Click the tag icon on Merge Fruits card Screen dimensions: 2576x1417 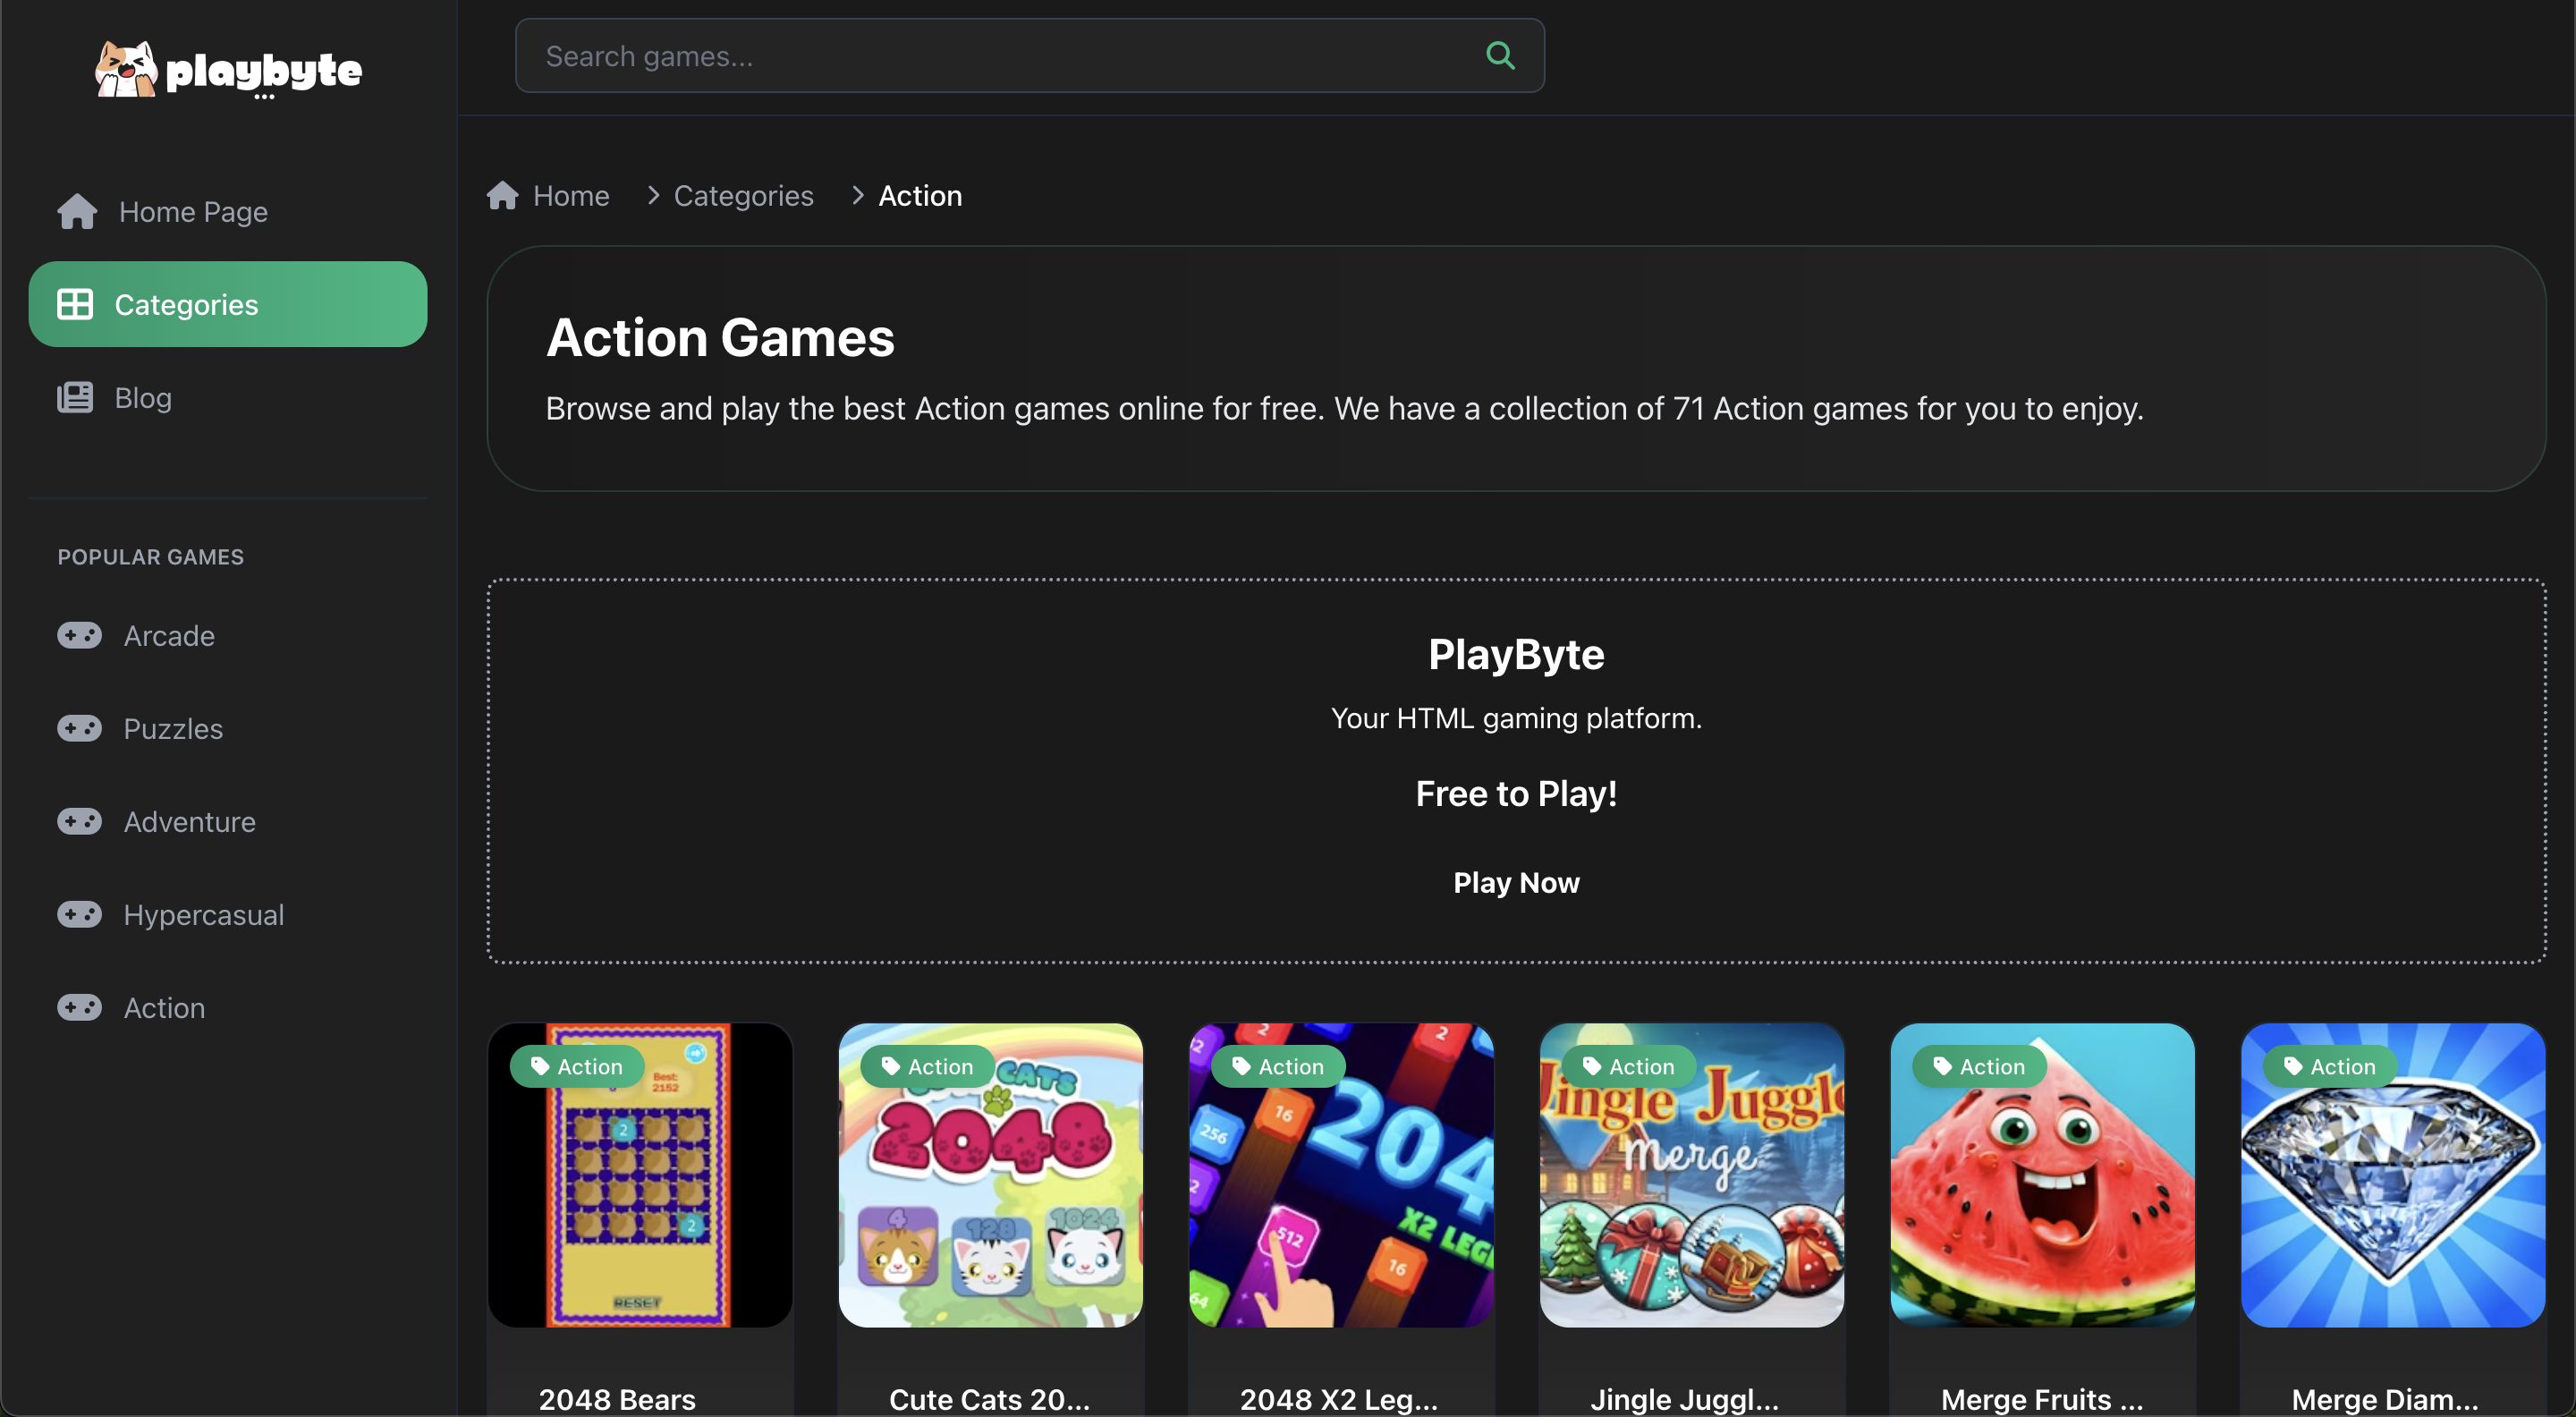[x=1942, y=1066]
